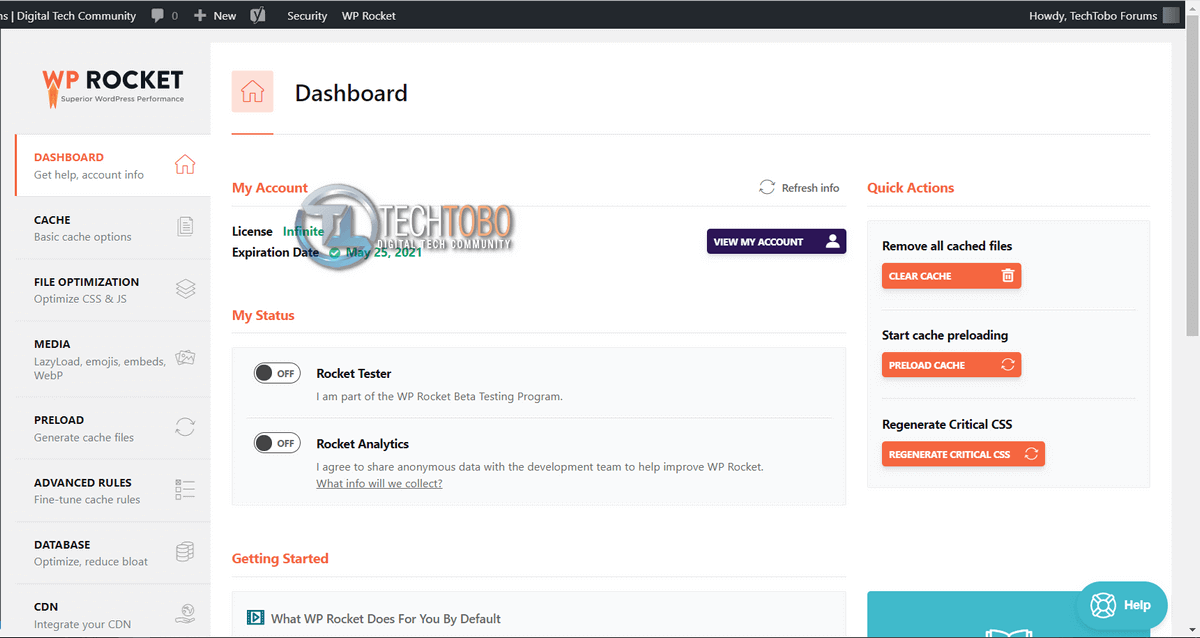The height and width of the screenshot is (638, 1200).
Task: Click the home icon beside Dashboard heading
Action: pos(252,92)
